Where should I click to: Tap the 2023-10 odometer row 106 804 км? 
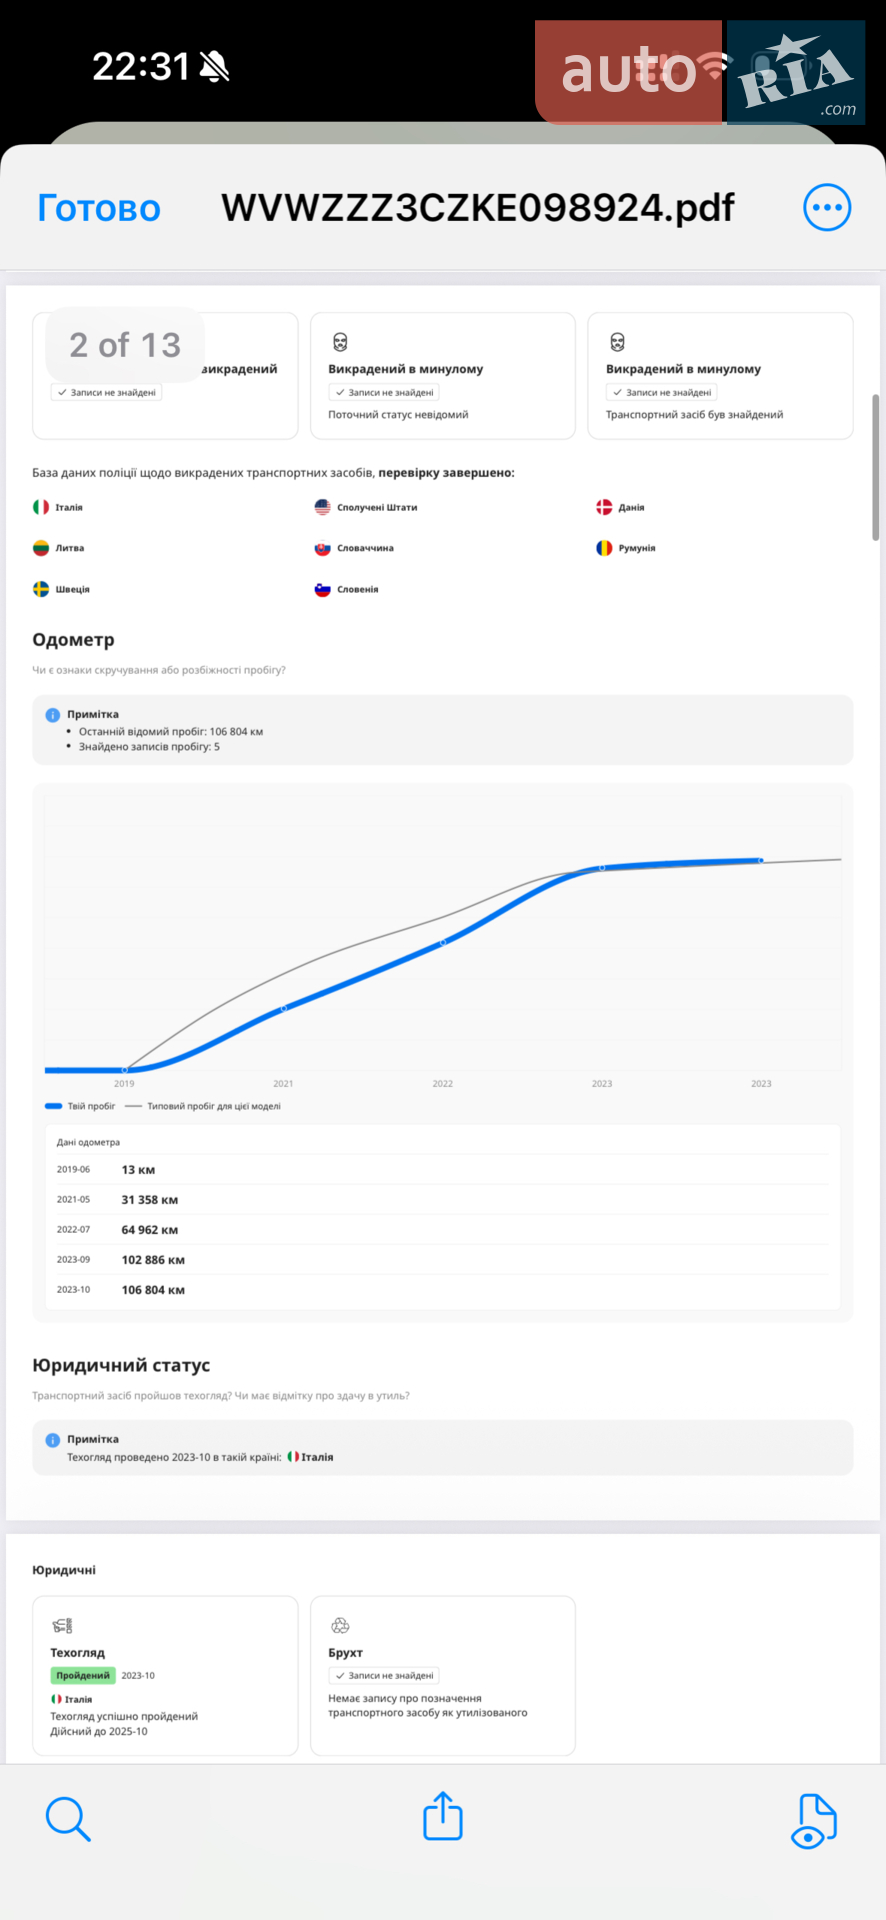click(x=442, y=1290)
